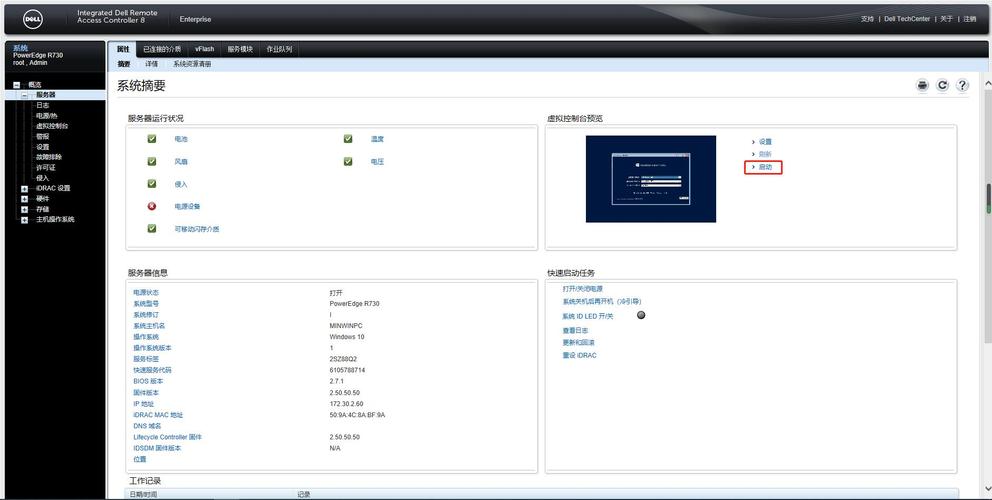992x500 pixels.
Task: Open the 查看日志 quick task
Action: tap(575, 330)
